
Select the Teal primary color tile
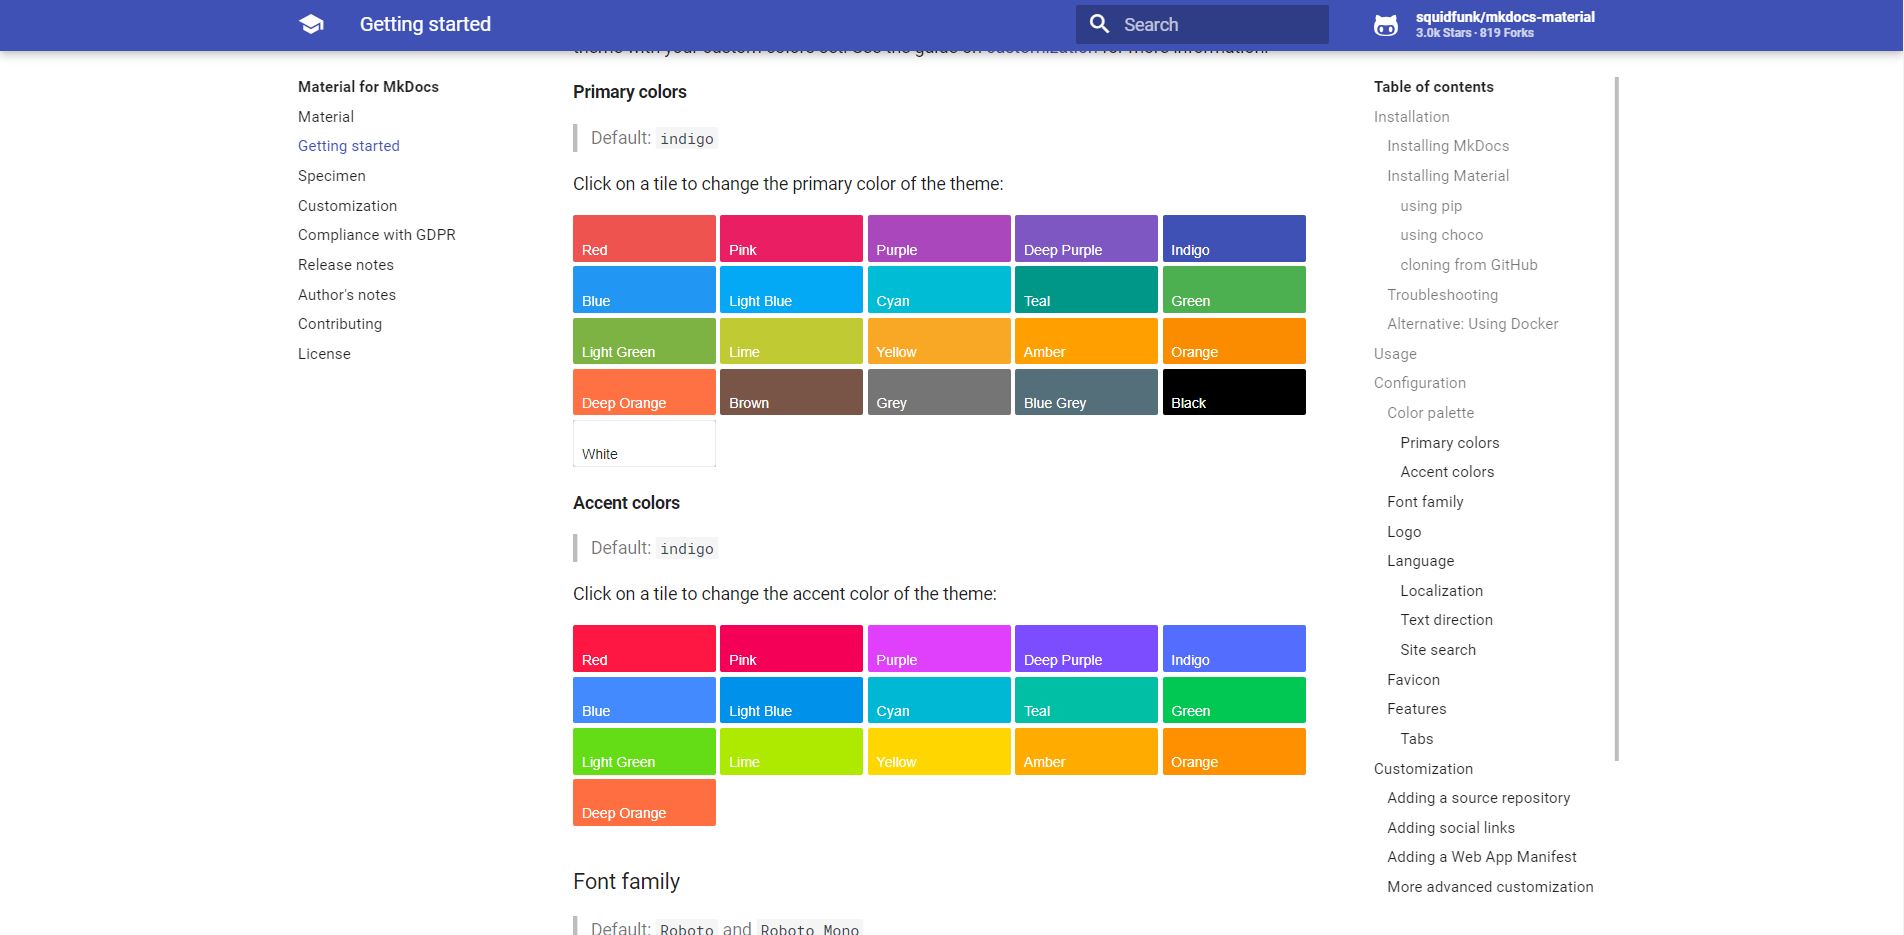coord(1086,290)
